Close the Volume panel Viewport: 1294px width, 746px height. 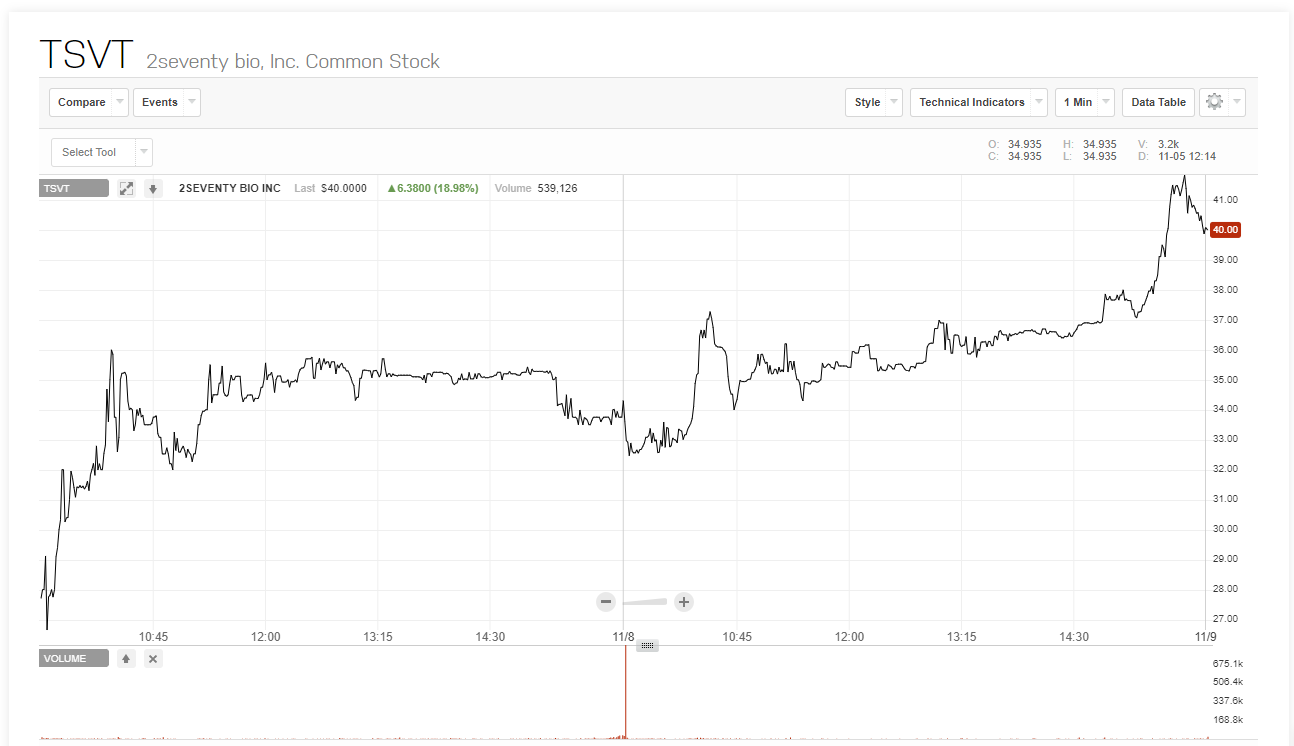(x=153, y=658)
